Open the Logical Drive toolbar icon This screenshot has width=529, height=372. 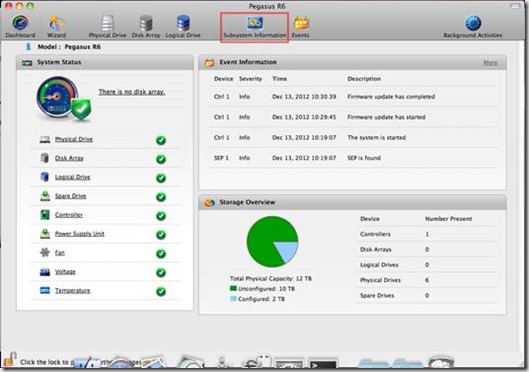coord(183,26)
